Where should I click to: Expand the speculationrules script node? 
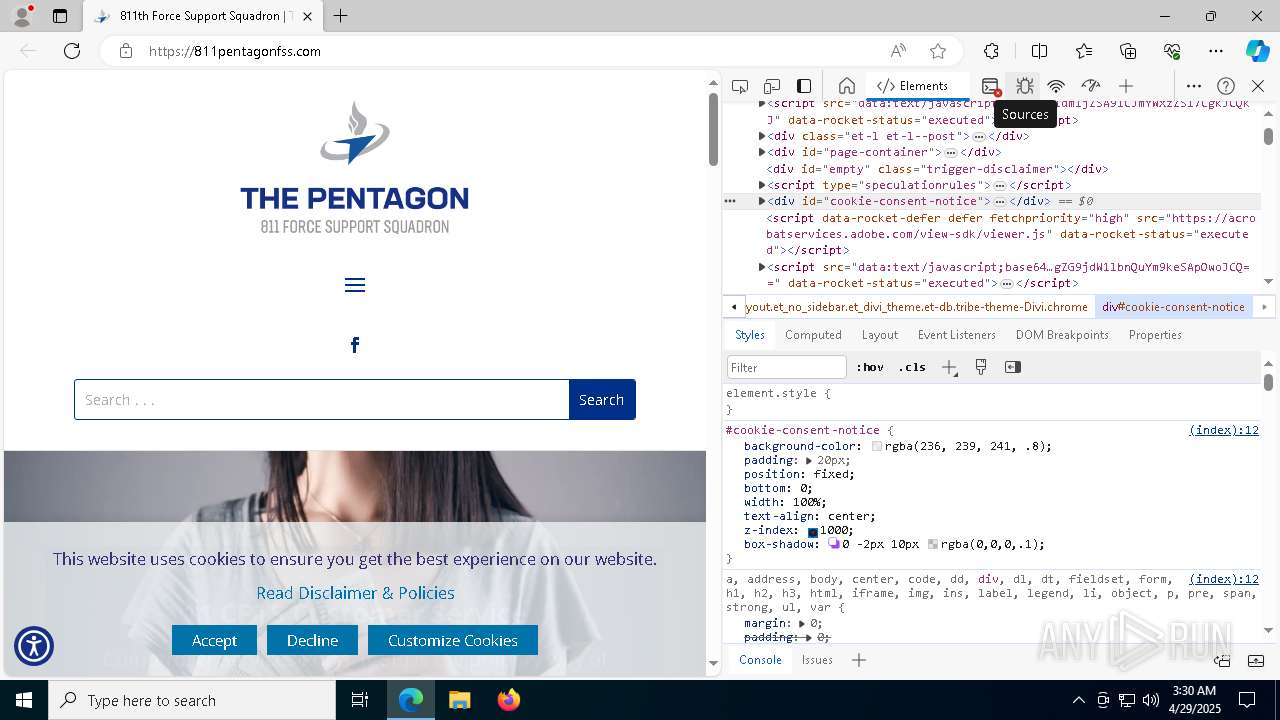point(762,185)
